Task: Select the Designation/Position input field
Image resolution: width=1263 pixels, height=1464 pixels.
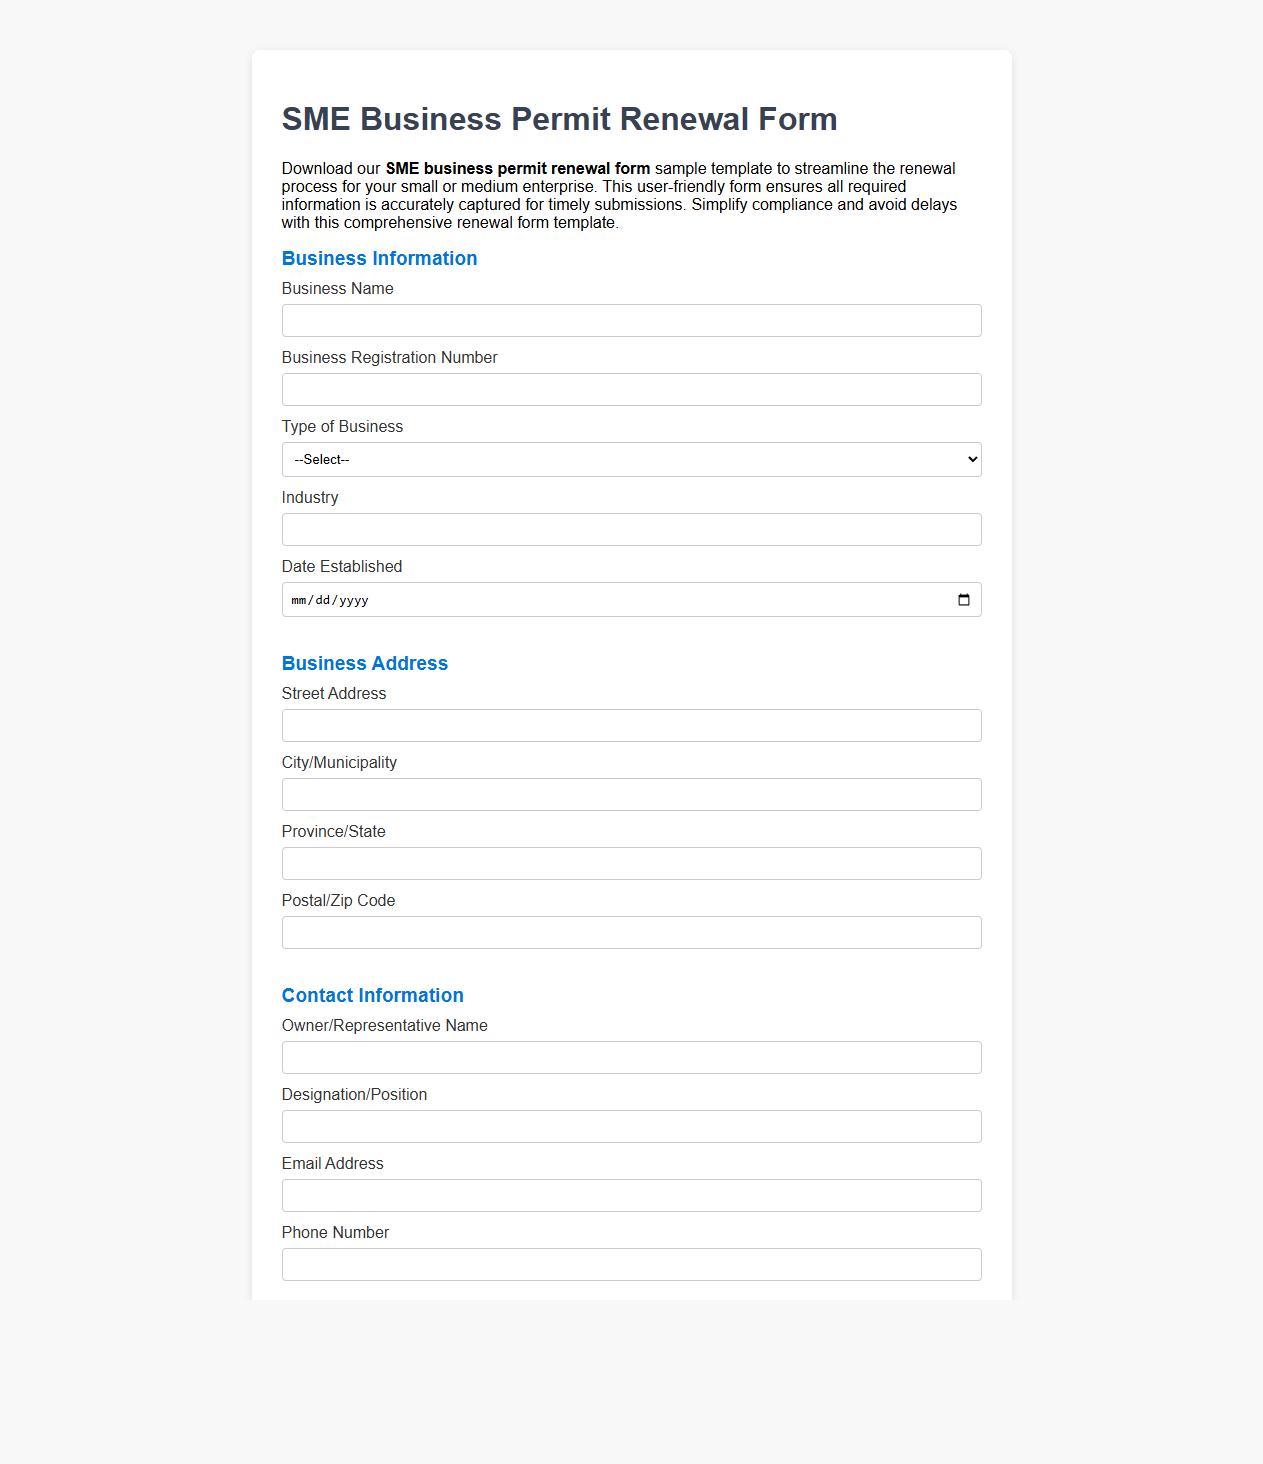Action: pos(631,1126)
